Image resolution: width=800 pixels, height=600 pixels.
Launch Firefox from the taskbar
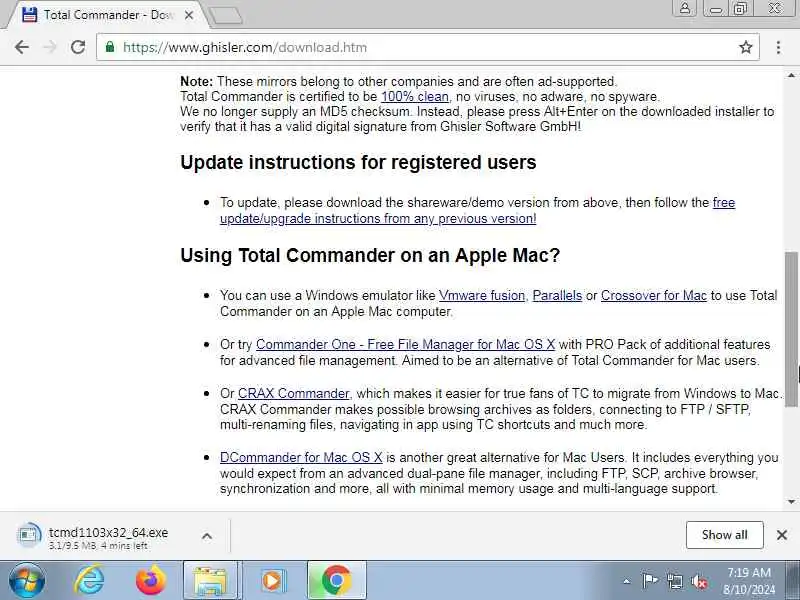point(151,581)
